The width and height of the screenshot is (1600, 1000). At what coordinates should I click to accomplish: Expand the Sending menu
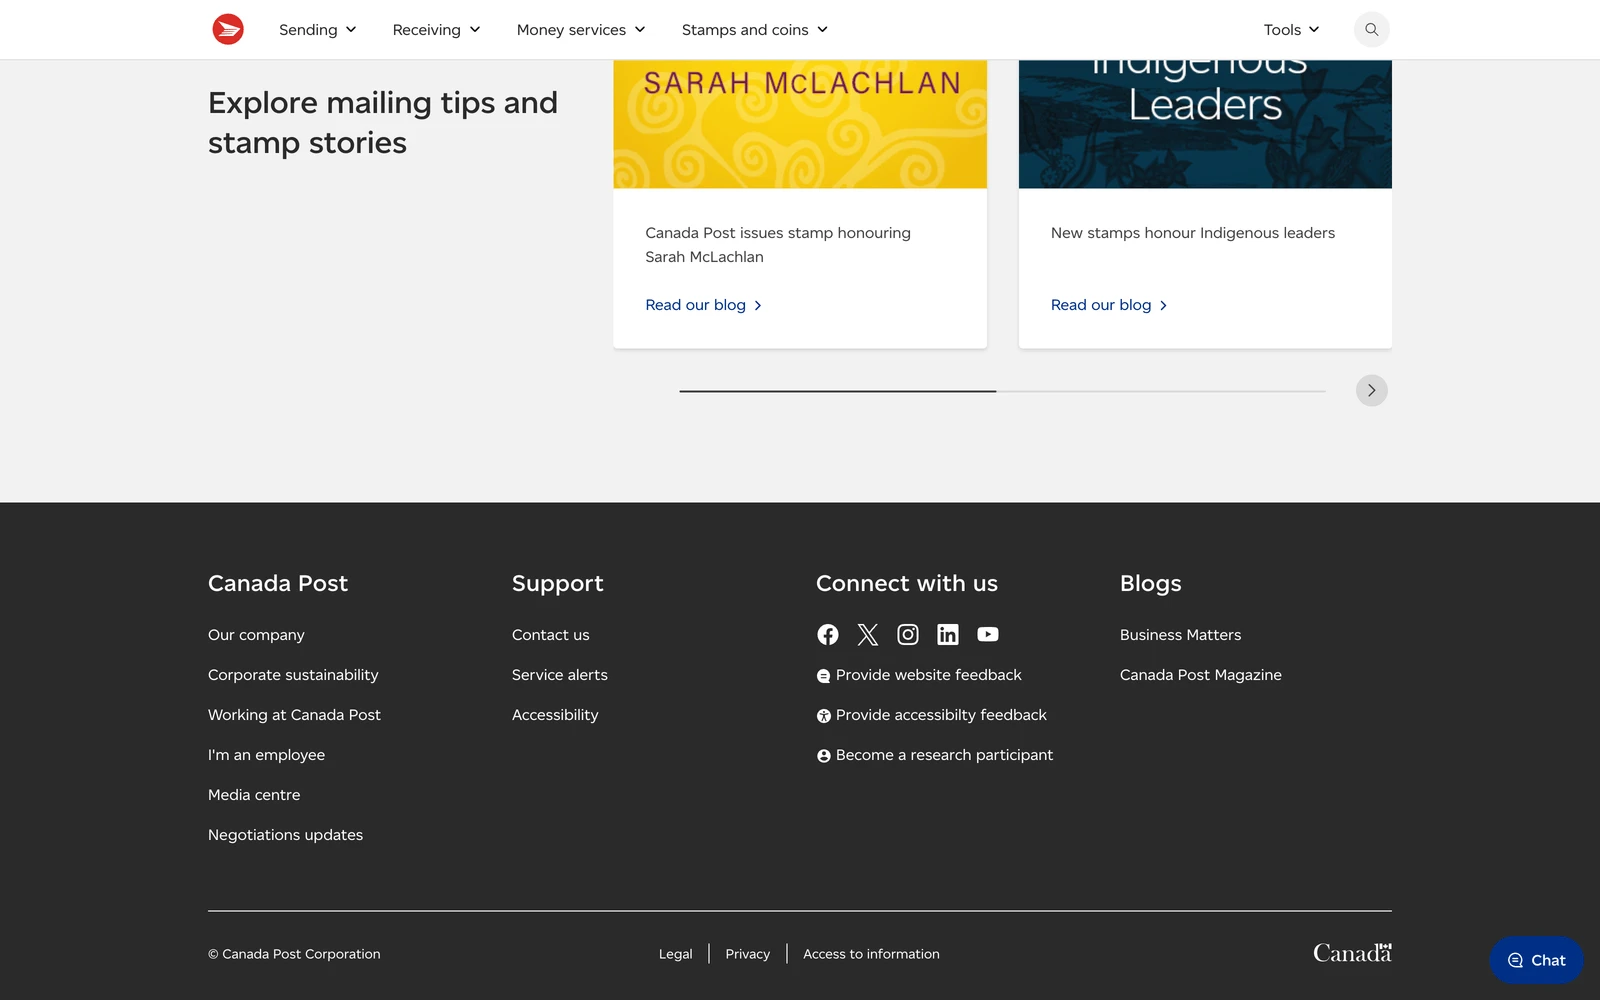tap(317, 30)
